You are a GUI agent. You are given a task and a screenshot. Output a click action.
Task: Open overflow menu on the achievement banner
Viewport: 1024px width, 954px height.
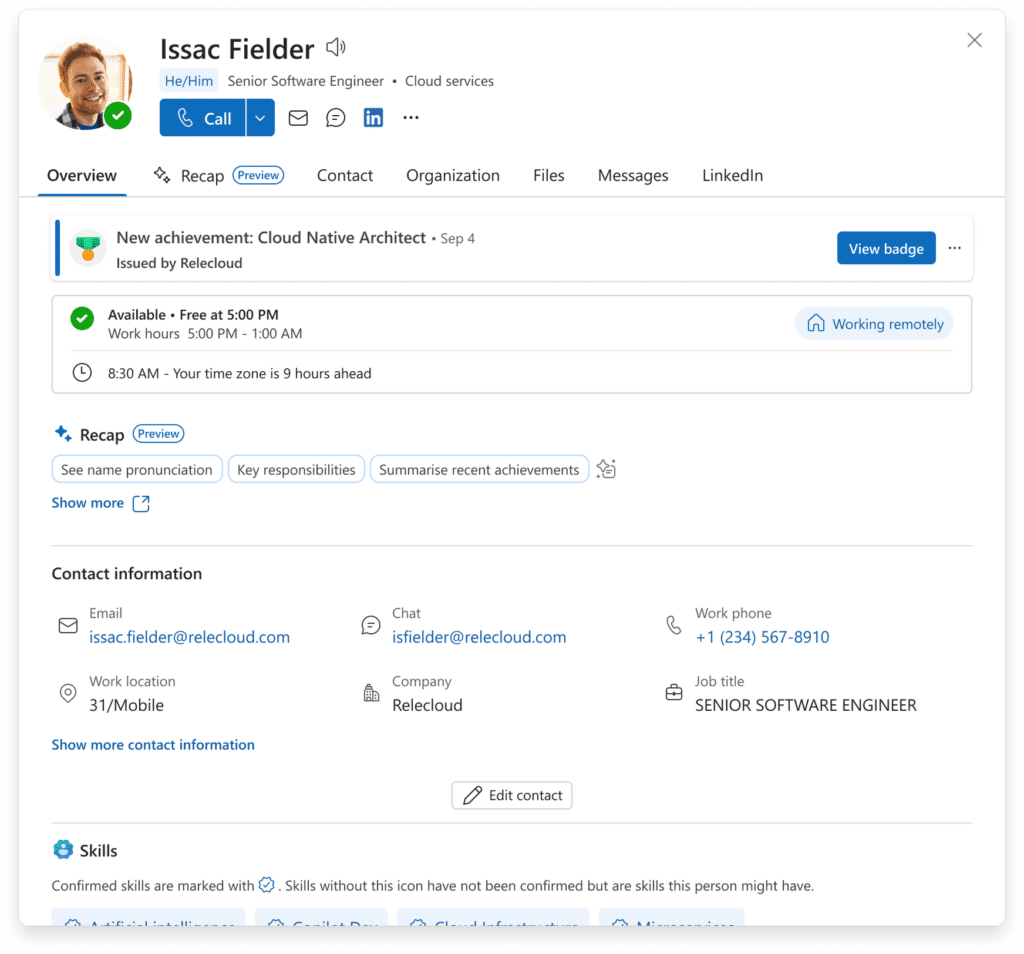tap(955, 248)
